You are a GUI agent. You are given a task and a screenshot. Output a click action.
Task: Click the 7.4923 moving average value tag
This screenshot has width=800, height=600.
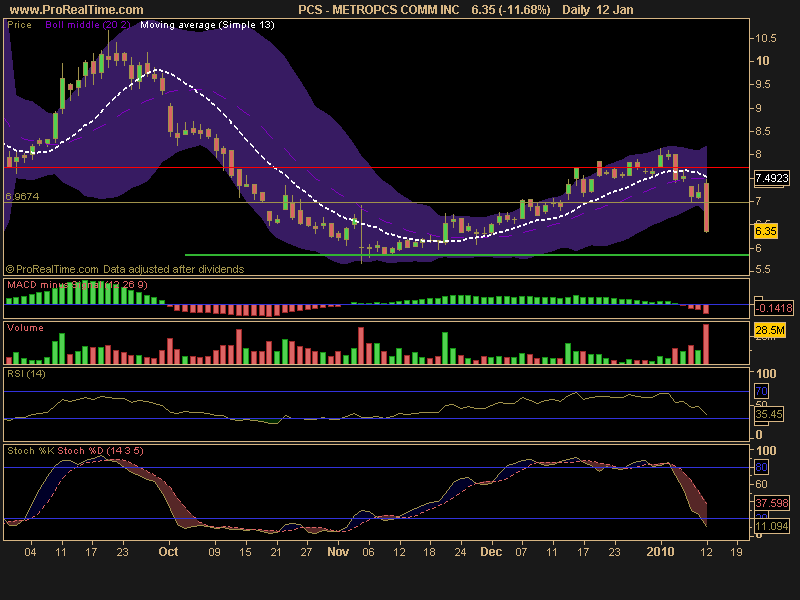(x=771, y=178)
